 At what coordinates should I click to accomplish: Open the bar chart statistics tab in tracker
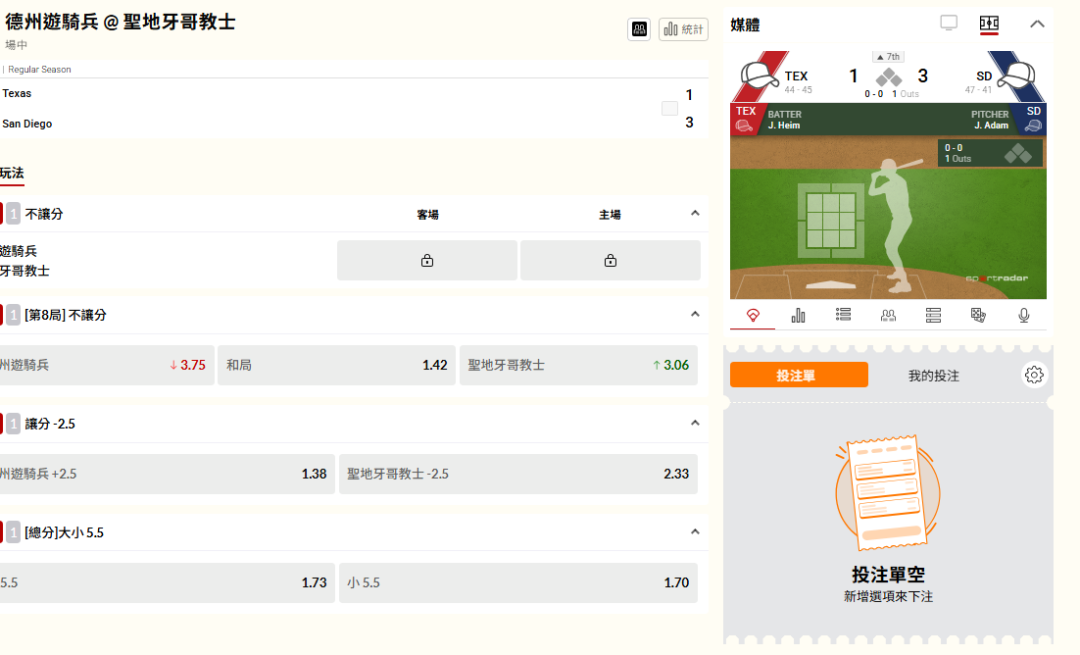[x=798, y=315]
